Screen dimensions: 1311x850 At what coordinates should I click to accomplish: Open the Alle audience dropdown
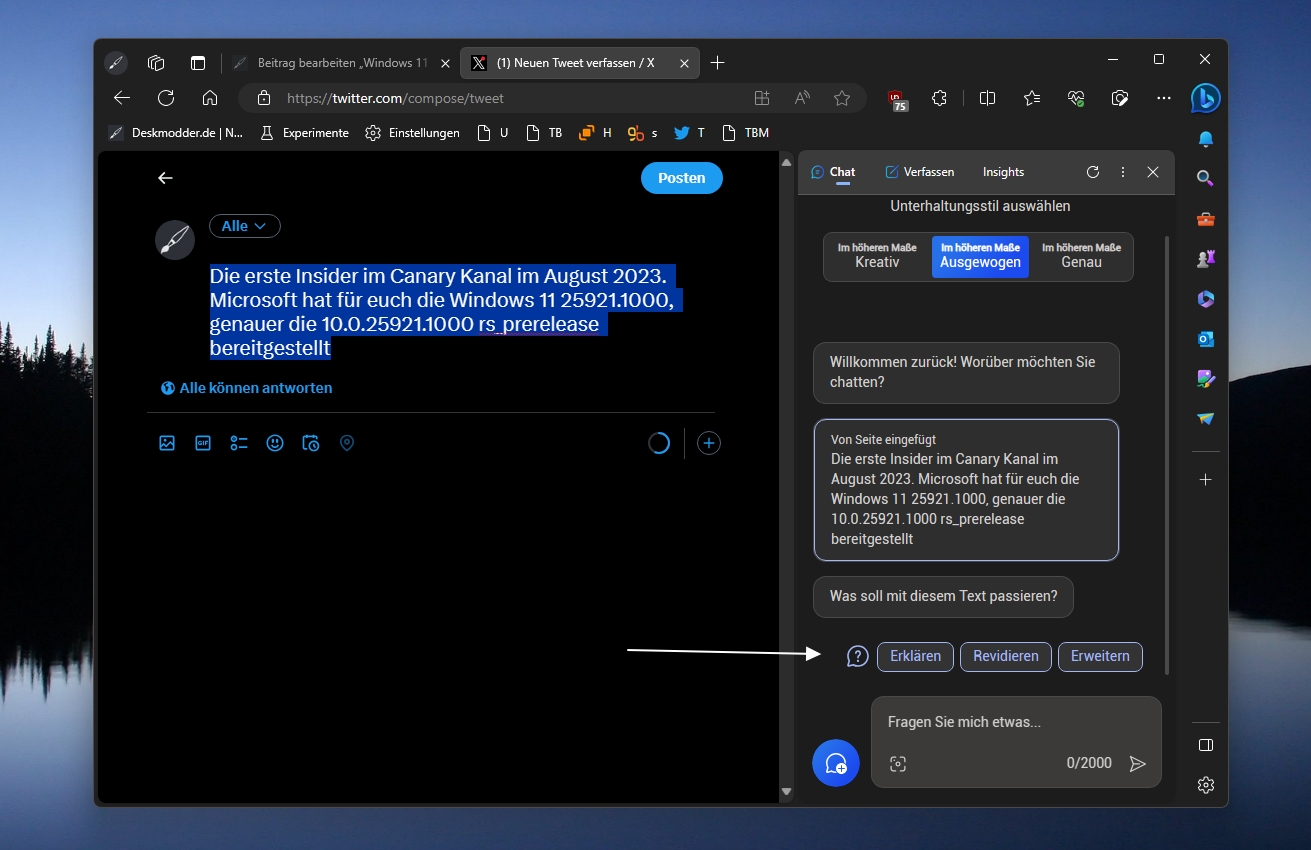point(244,226)
